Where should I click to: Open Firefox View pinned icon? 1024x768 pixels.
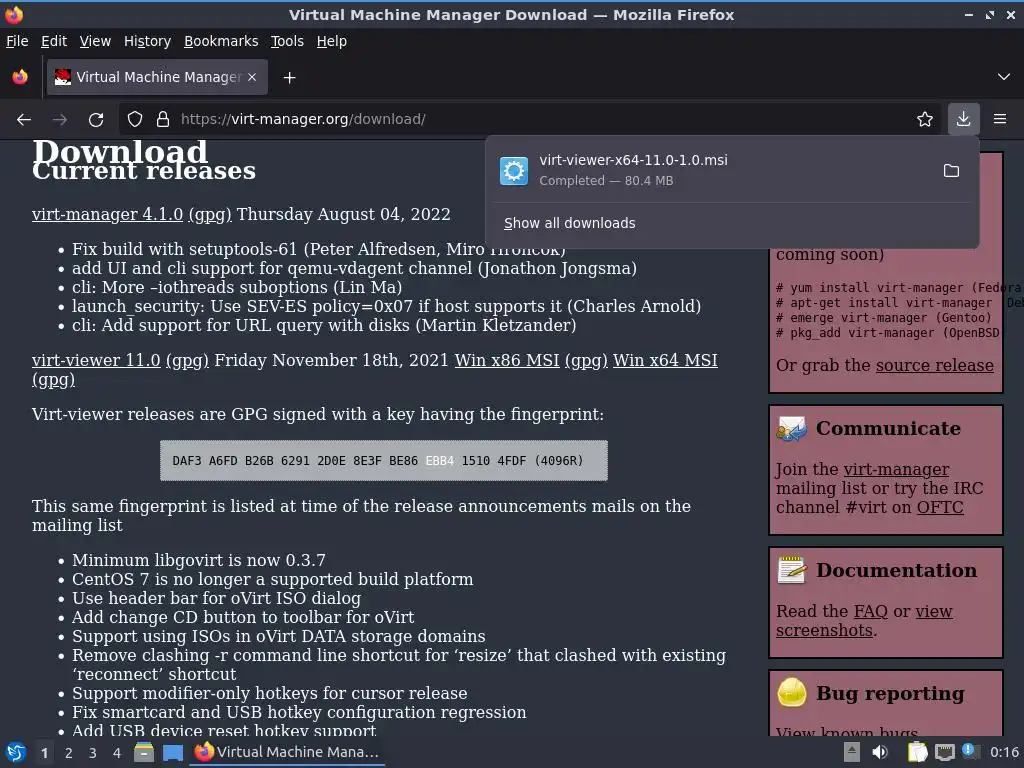20,77
